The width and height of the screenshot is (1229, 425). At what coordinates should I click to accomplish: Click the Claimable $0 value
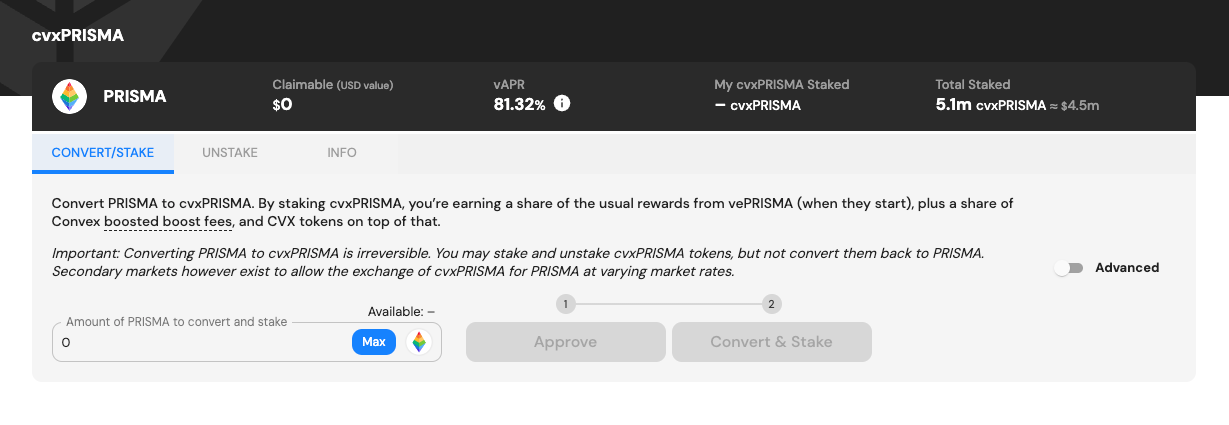point(282,104)
